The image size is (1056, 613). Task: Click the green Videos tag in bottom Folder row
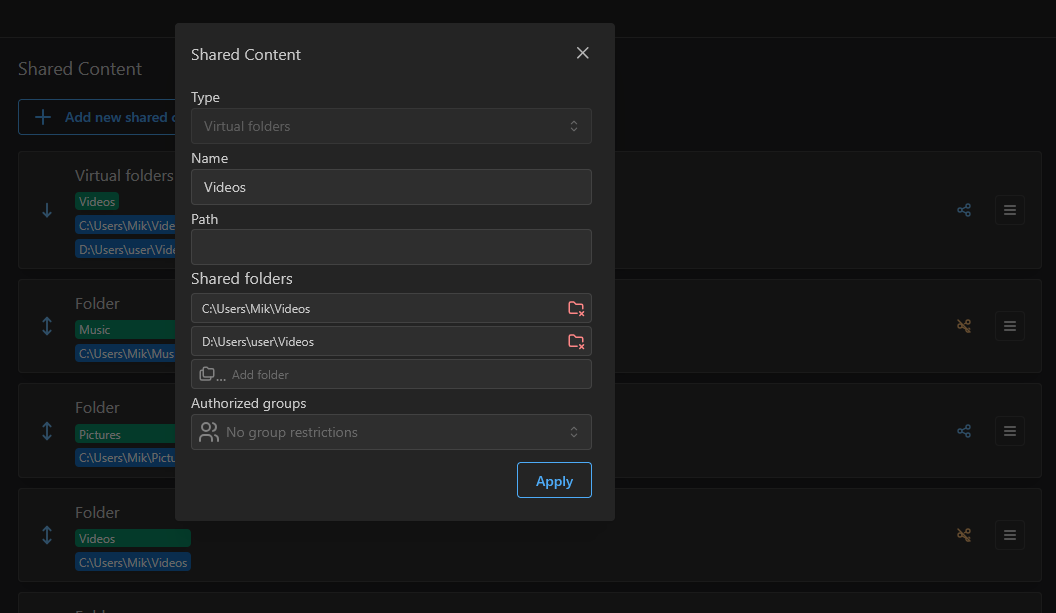pos(133,538)
